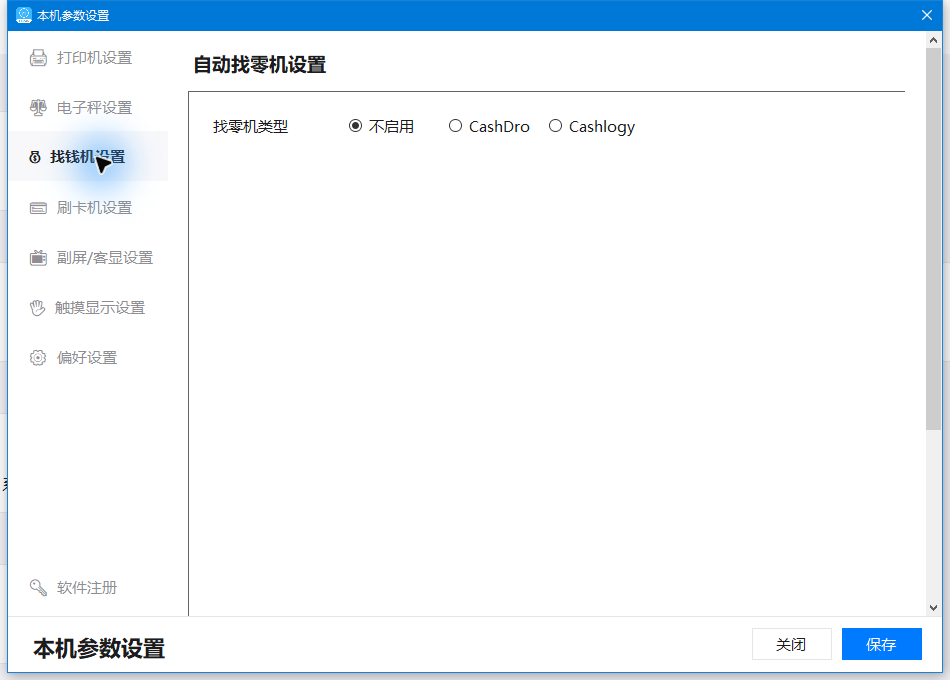Choose the Cashlogy radio option
The height and width of the screenshot is (680, 950).
[x=555, y=126]
